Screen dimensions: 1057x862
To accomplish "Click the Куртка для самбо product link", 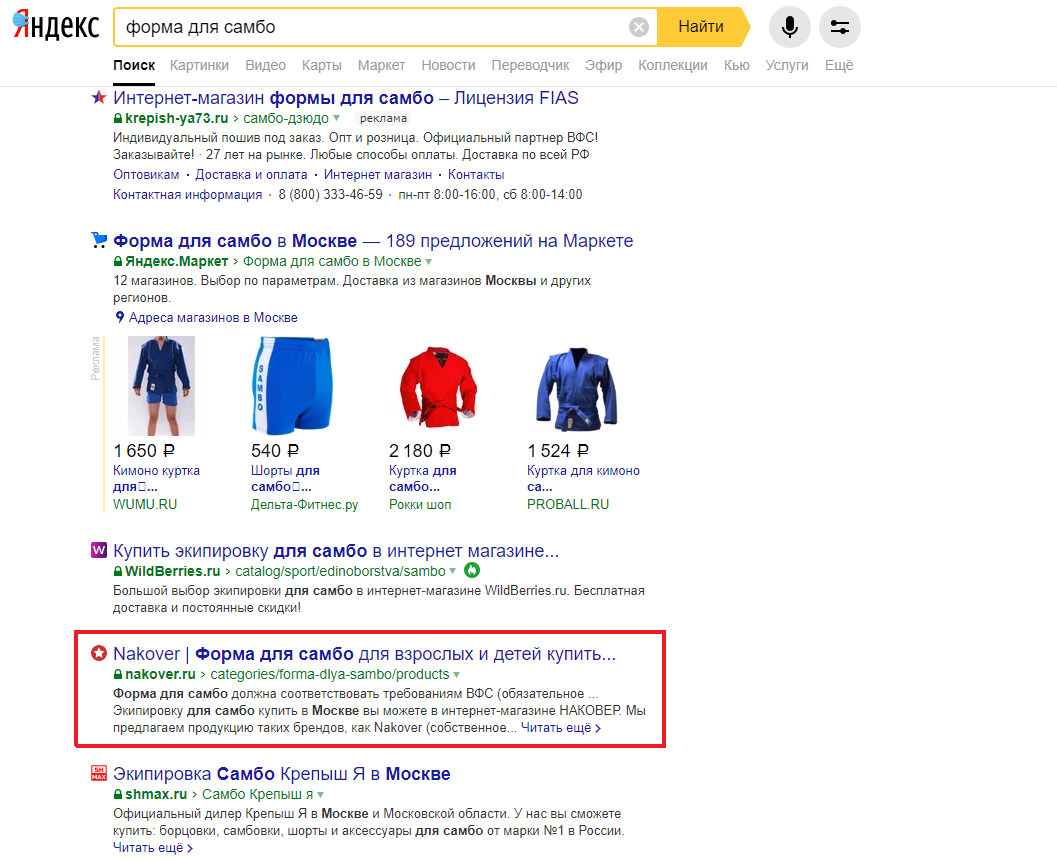I will tap(423, 479).
